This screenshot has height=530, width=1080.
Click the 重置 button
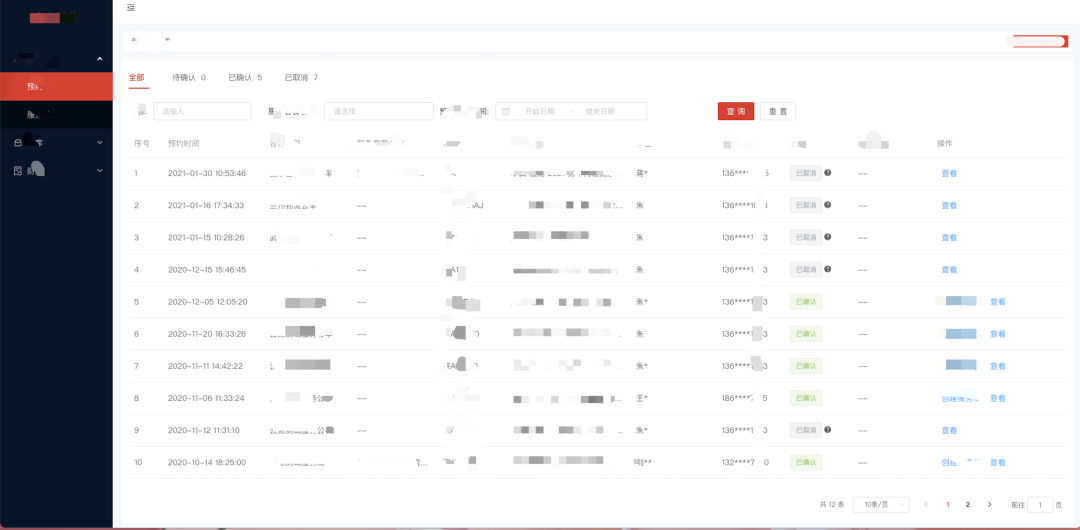[778, 111]
